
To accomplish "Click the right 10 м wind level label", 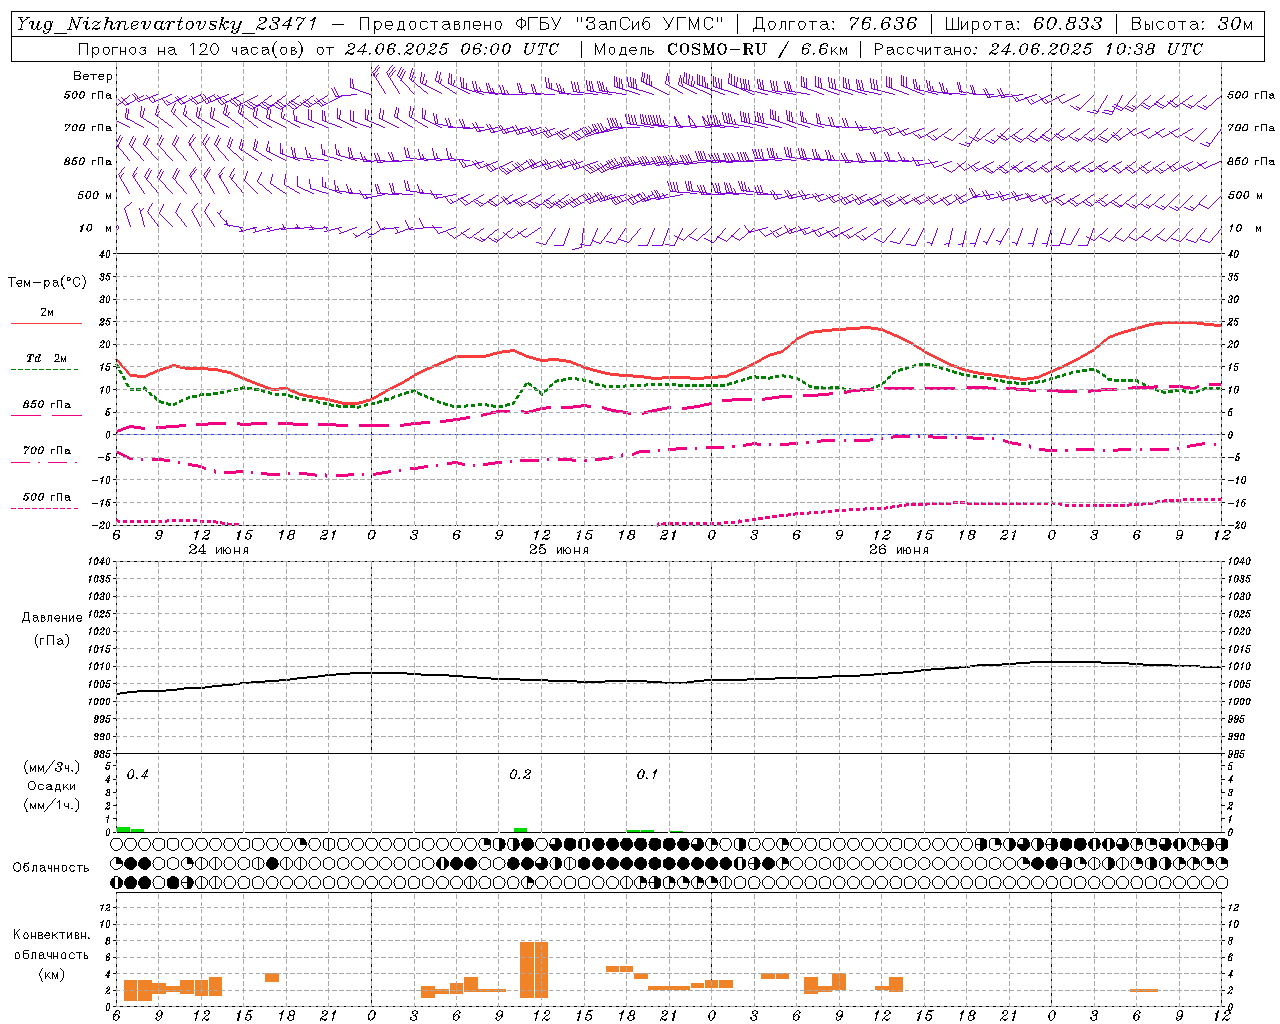I will 1245,228.
